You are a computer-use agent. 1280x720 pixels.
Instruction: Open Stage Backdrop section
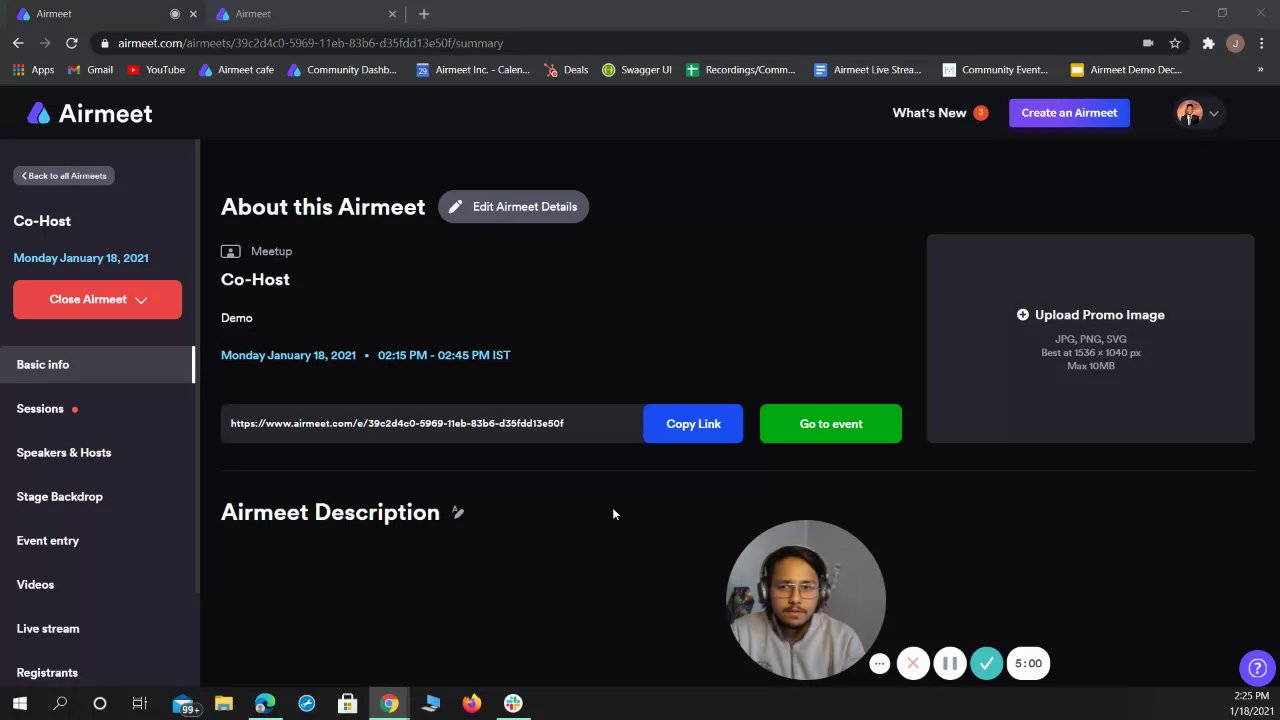(60, 497)
